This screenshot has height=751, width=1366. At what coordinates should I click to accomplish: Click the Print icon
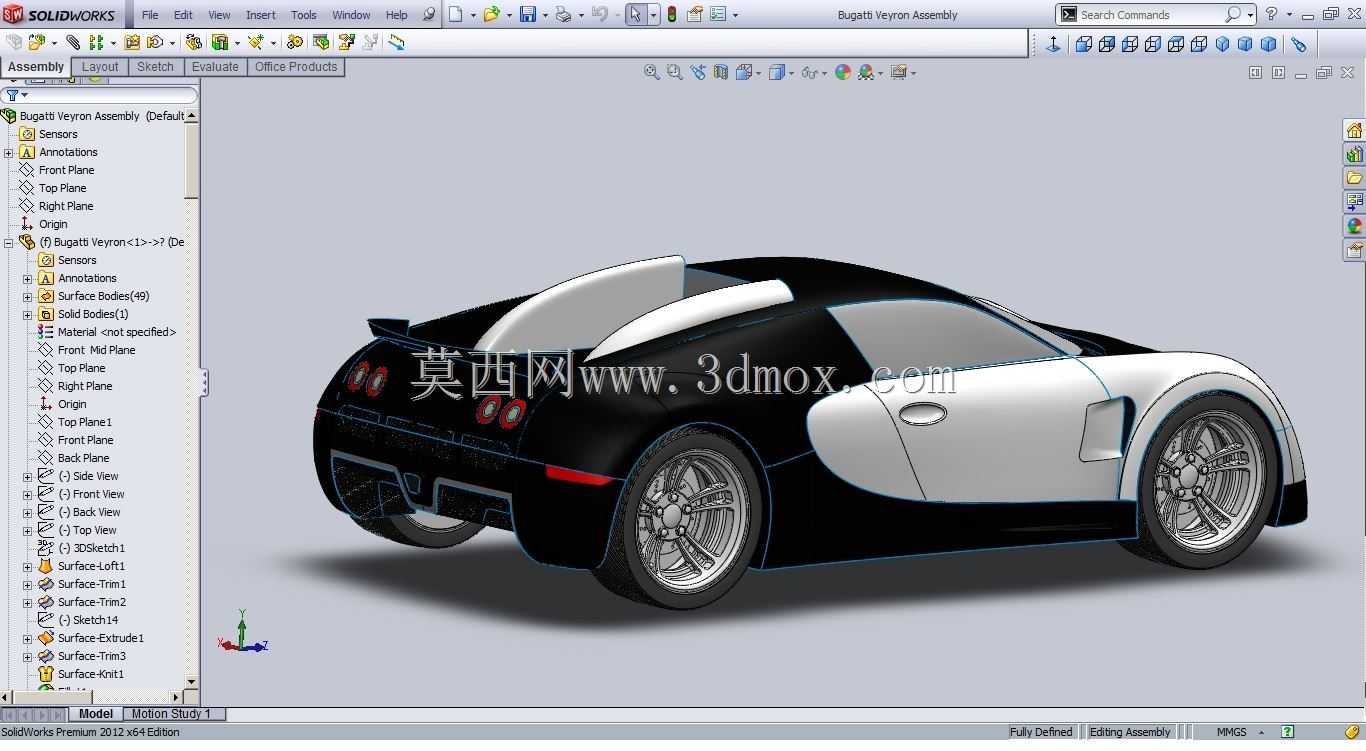click(x=564, y=14)
